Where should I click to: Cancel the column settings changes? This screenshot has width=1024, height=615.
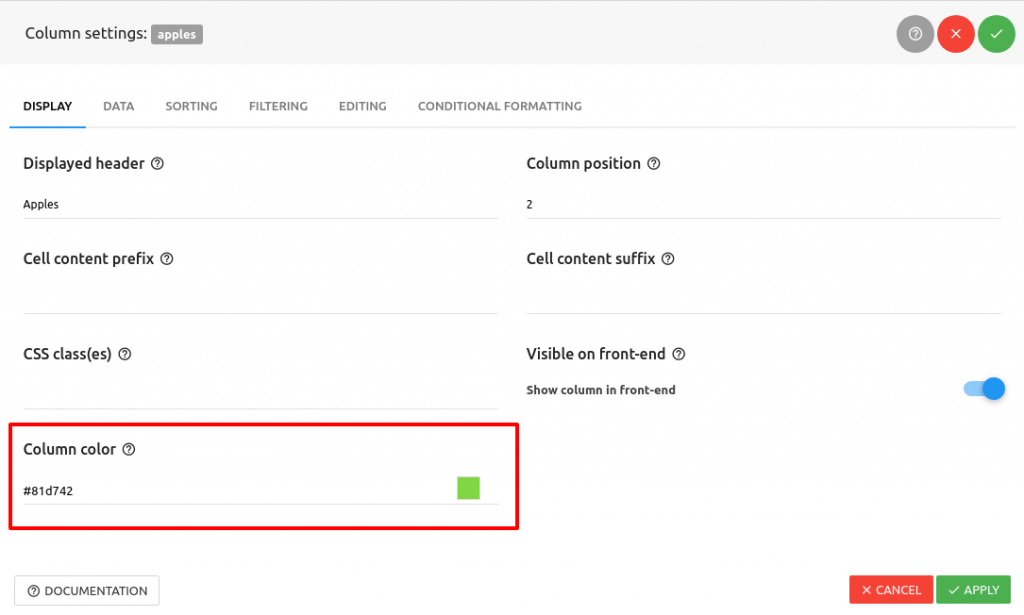[x=890, y=590]
